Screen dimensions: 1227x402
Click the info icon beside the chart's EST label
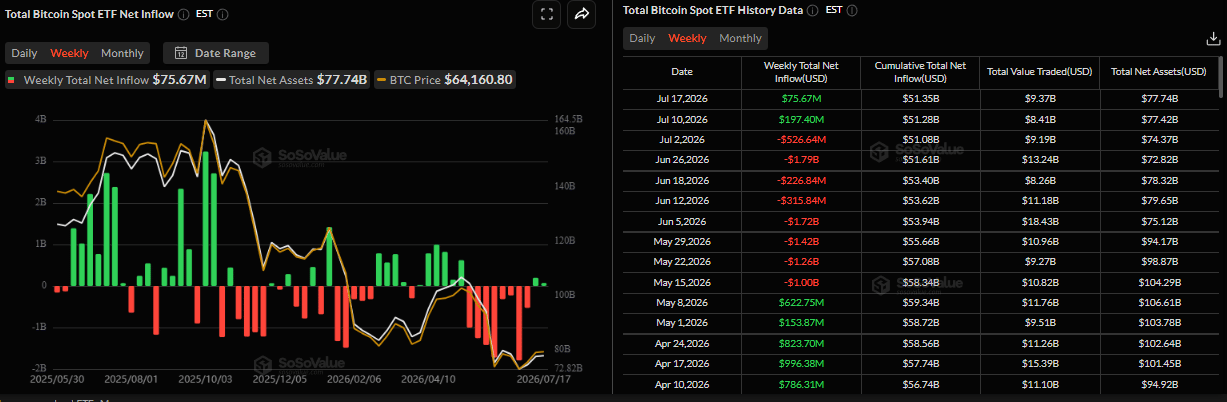coord(222,15)
